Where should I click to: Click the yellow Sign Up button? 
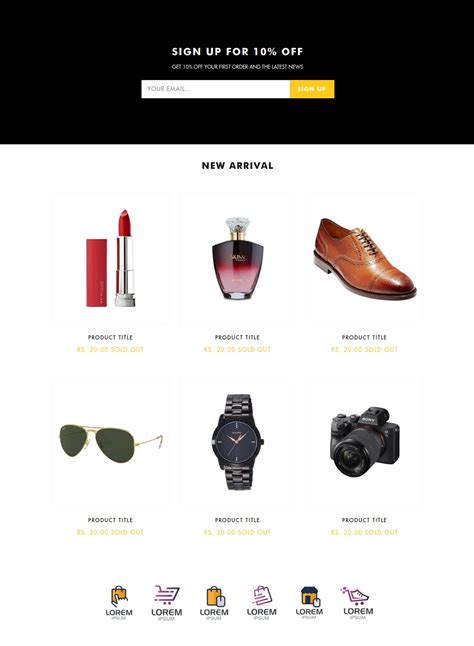[x=312, y=89]
